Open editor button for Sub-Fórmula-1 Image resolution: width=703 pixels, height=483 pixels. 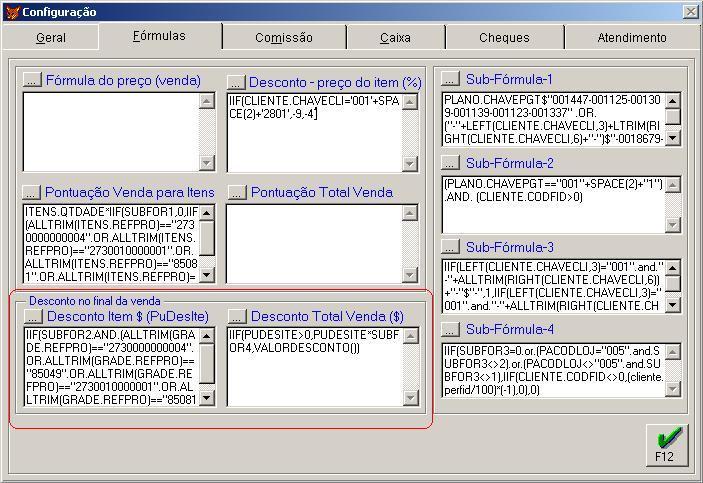[x=450, y=79]
